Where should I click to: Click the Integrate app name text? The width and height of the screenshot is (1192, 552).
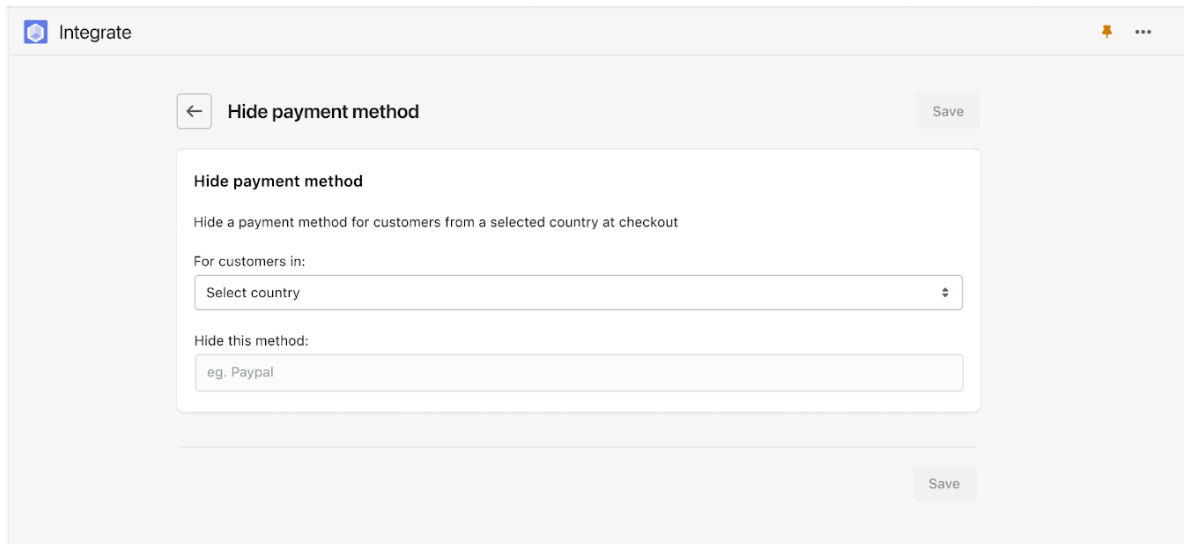coord(95,33)
